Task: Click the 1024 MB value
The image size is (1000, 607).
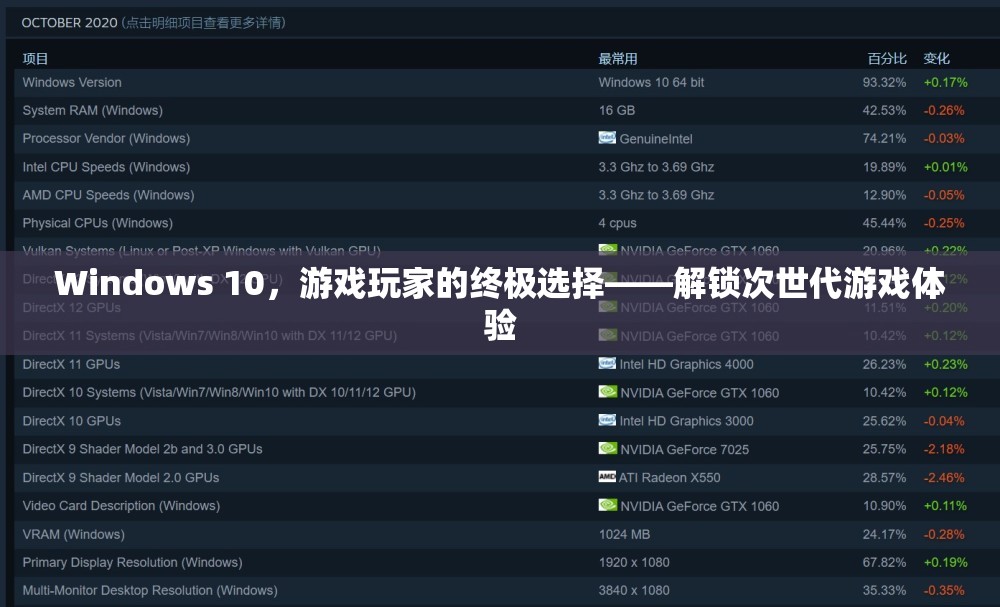Action: pyautogui.click(x=624, y=534)
